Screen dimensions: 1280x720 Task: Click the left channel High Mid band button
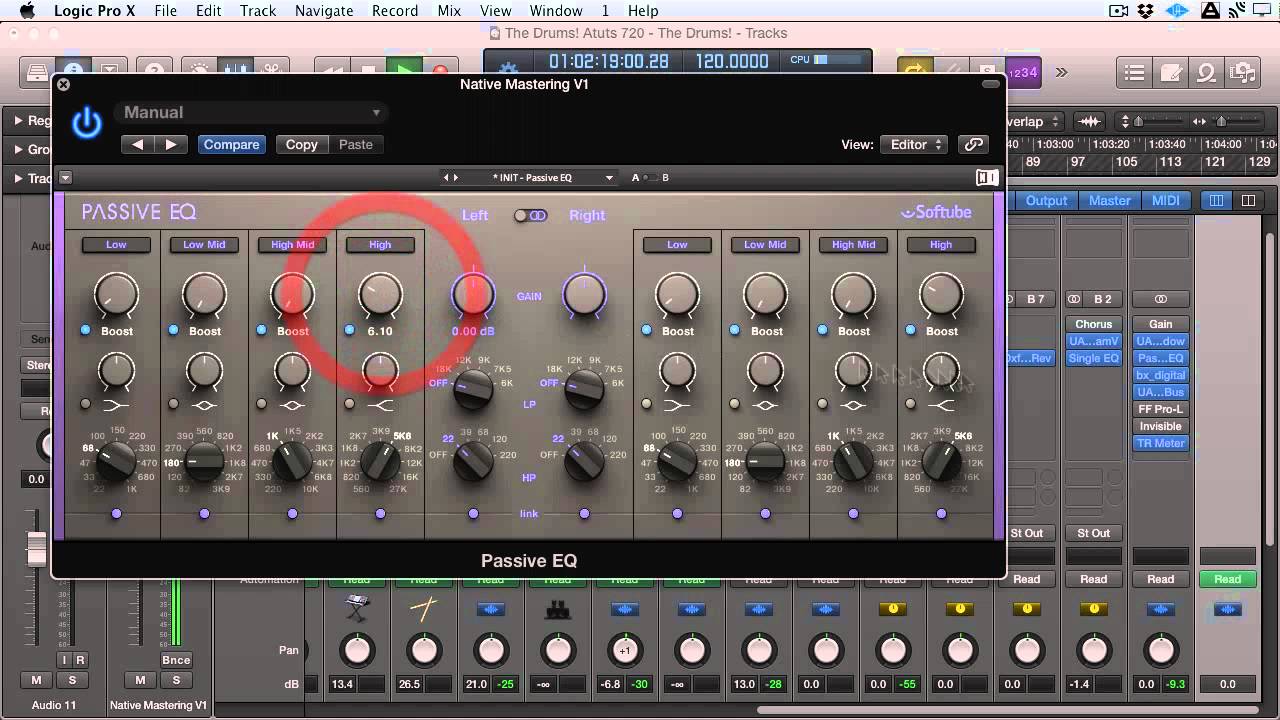(292, 245)
